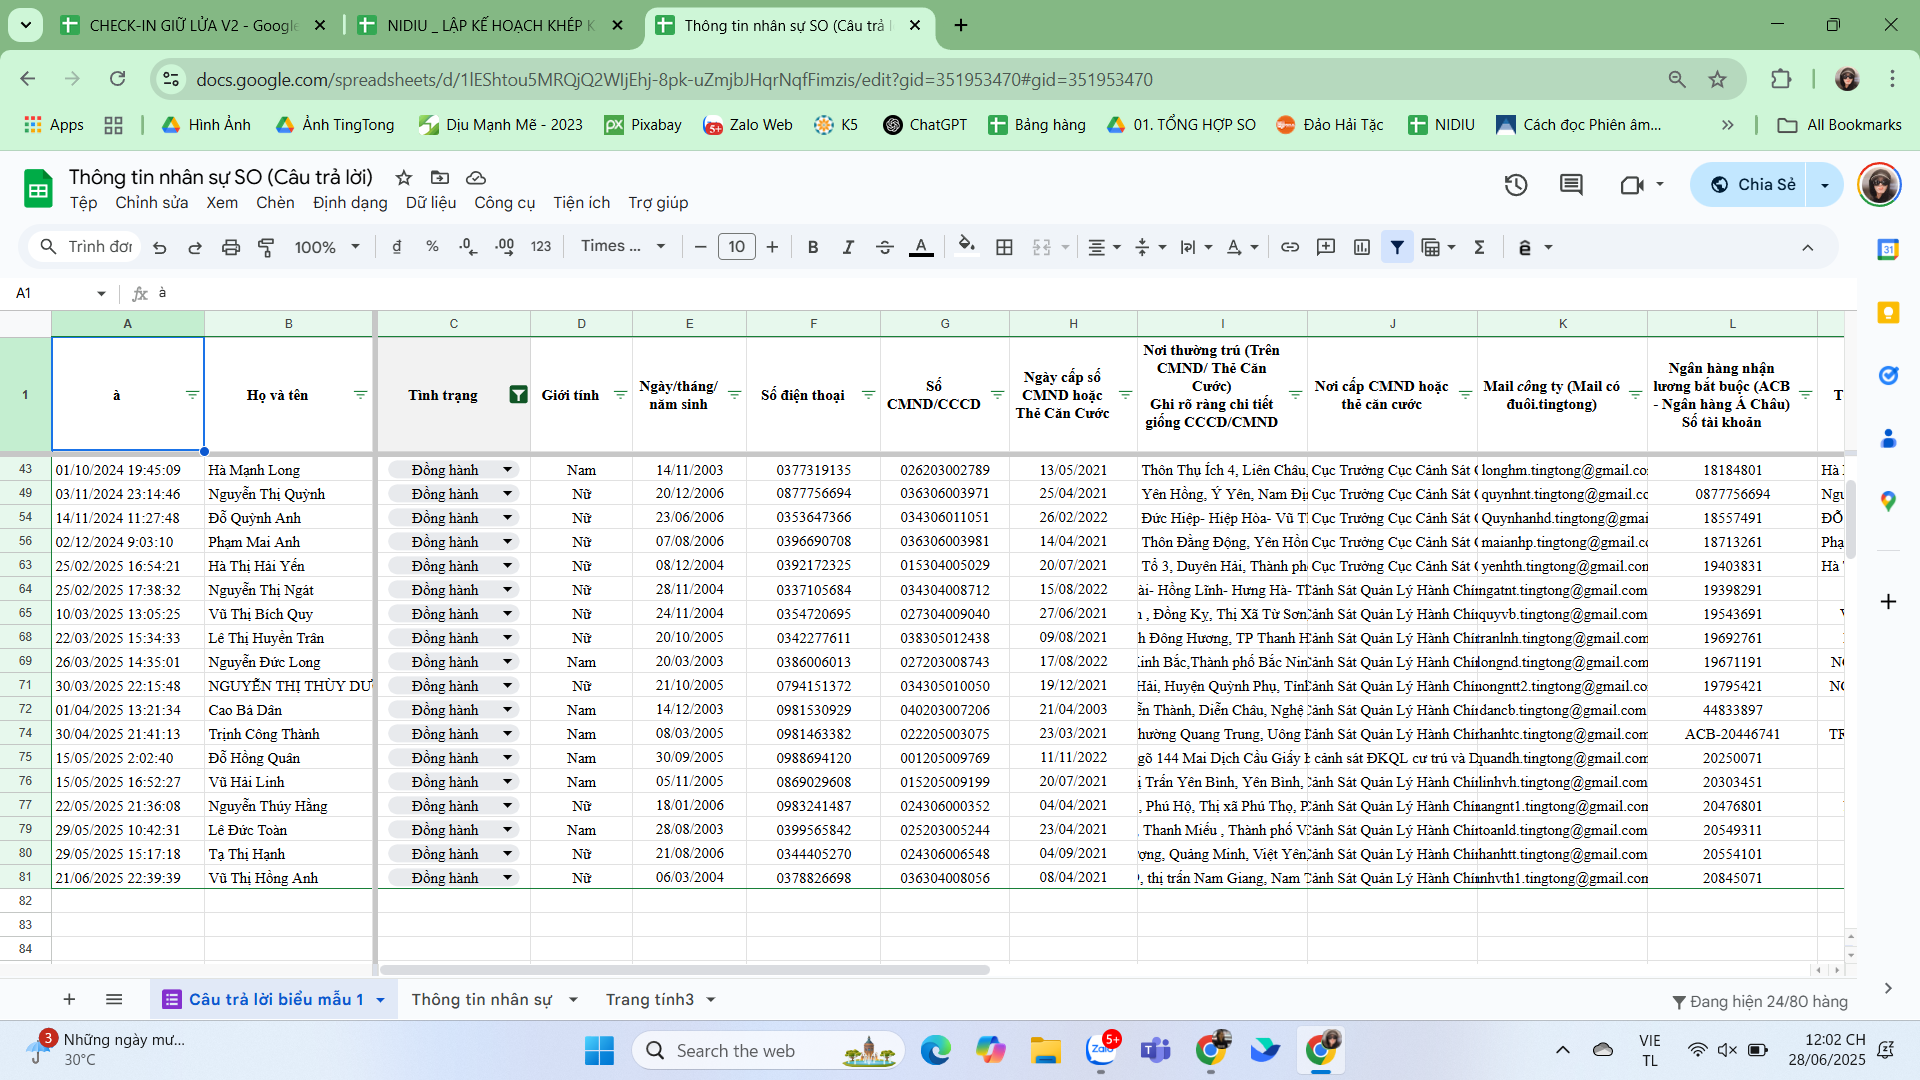Open the Tình trạng column filter
The image size is (1920, 1080).
[518, 395]
